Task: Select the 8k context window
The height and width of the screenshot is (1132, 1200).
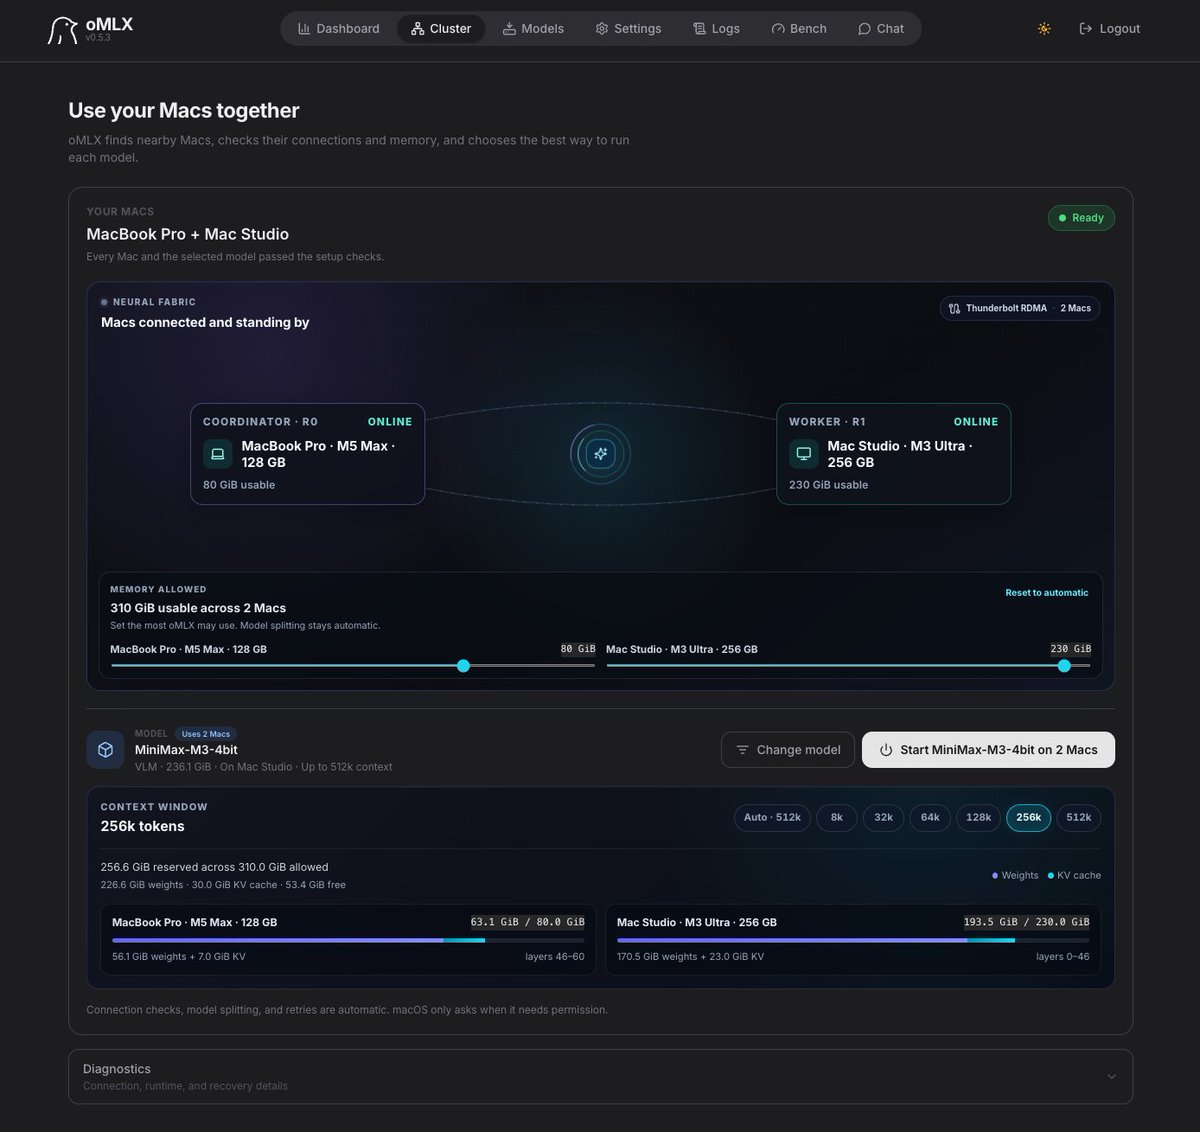Action: click(x=837, y=817)
